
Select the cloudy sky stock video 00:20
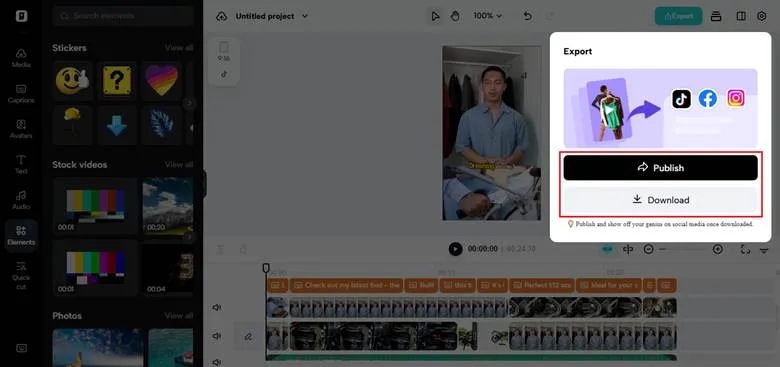pos(168,206)
